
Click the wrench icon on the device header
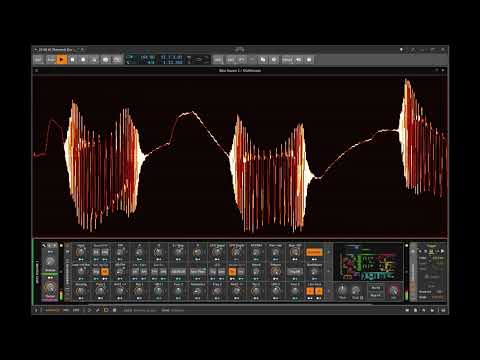[x=44, y=245]
